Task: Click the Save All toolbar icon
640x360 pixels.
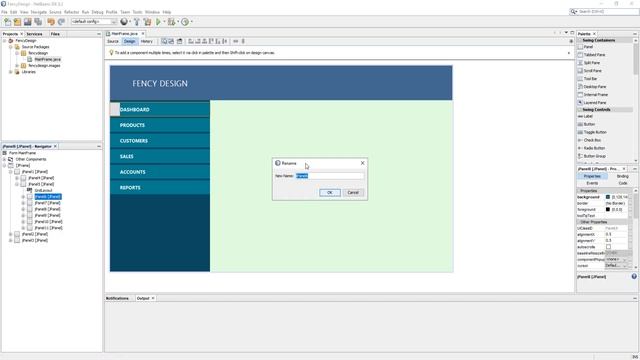Action: point(38,22)
